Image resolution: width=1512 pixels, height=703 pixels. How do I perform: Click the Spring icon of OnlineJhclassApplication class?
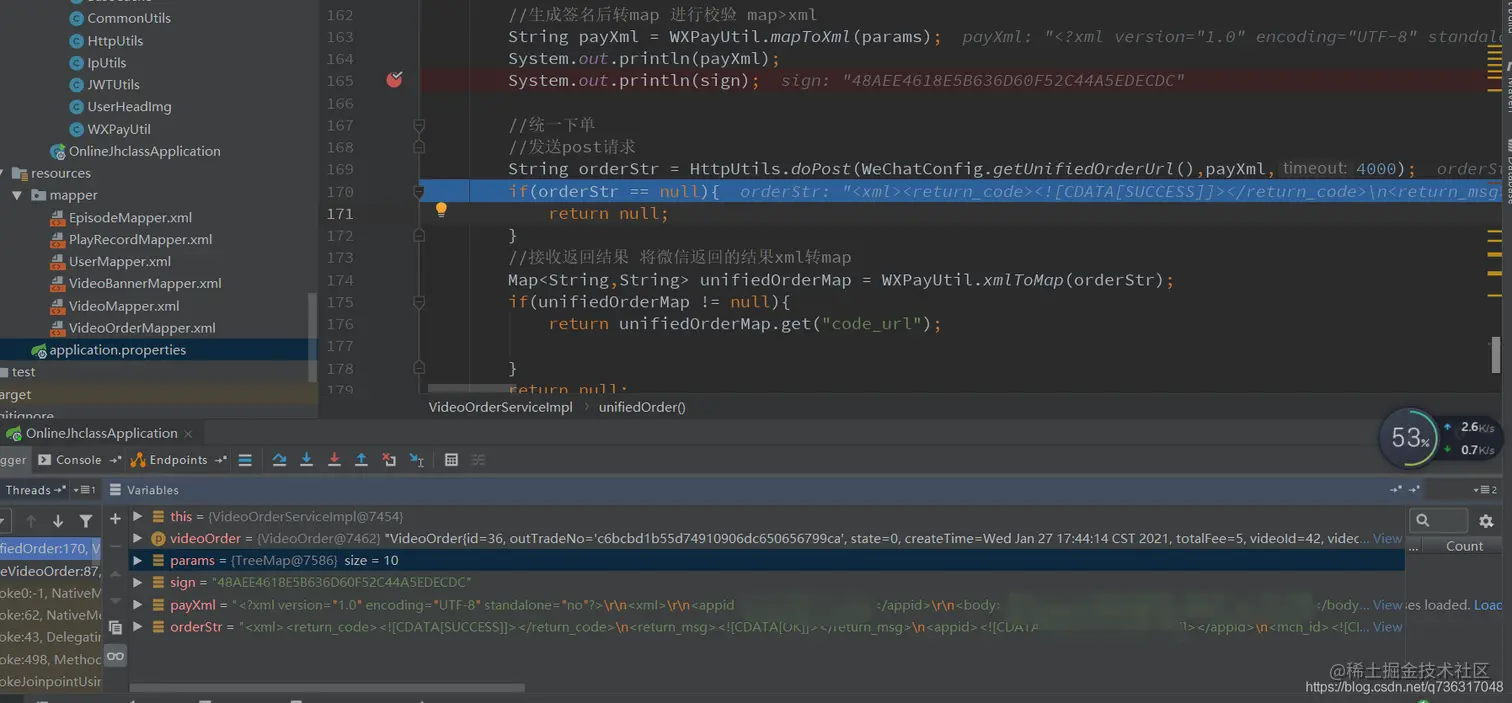(57, 152)
